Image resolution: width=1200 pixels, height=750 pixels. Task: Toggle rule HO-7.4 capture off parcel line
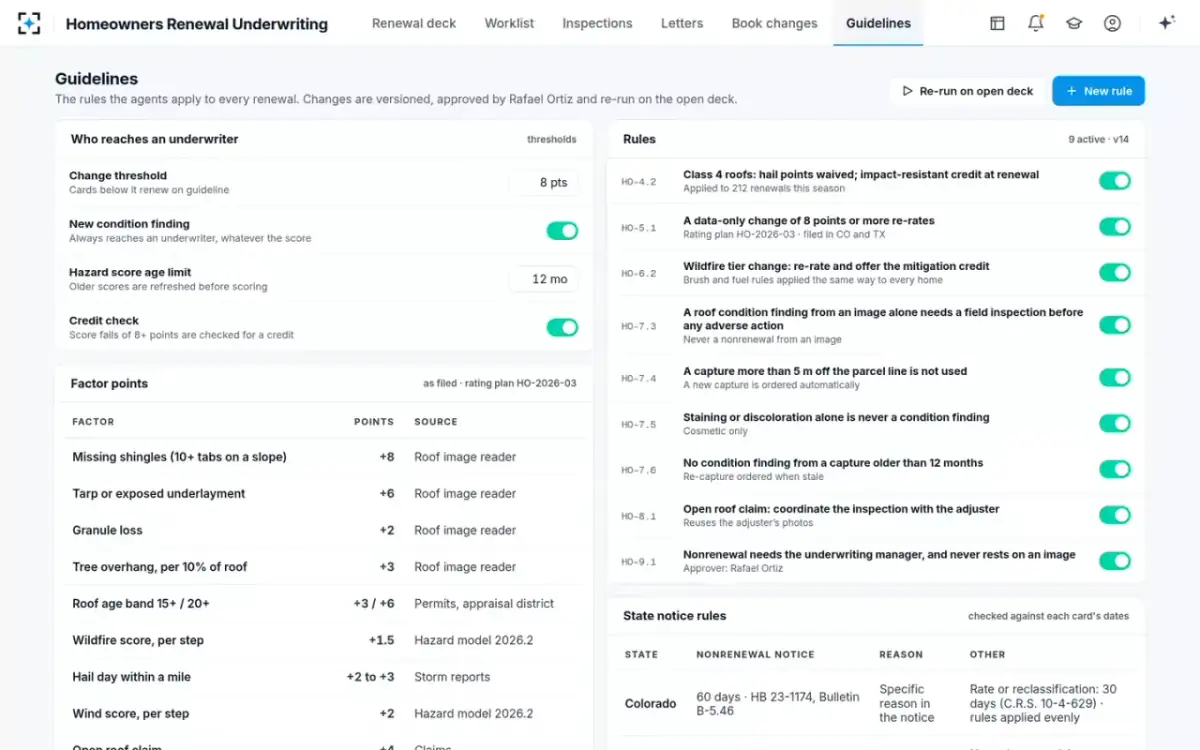click(1115, 377)
